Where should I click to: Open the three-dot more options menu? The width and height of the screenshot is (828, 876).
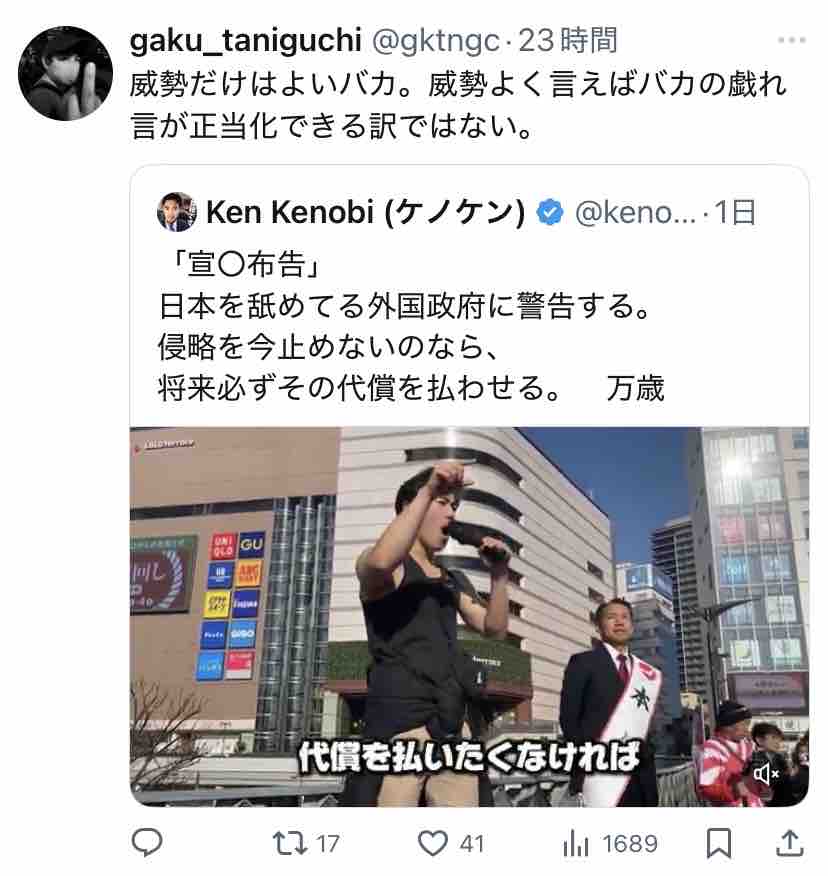(x=792, y=40)
